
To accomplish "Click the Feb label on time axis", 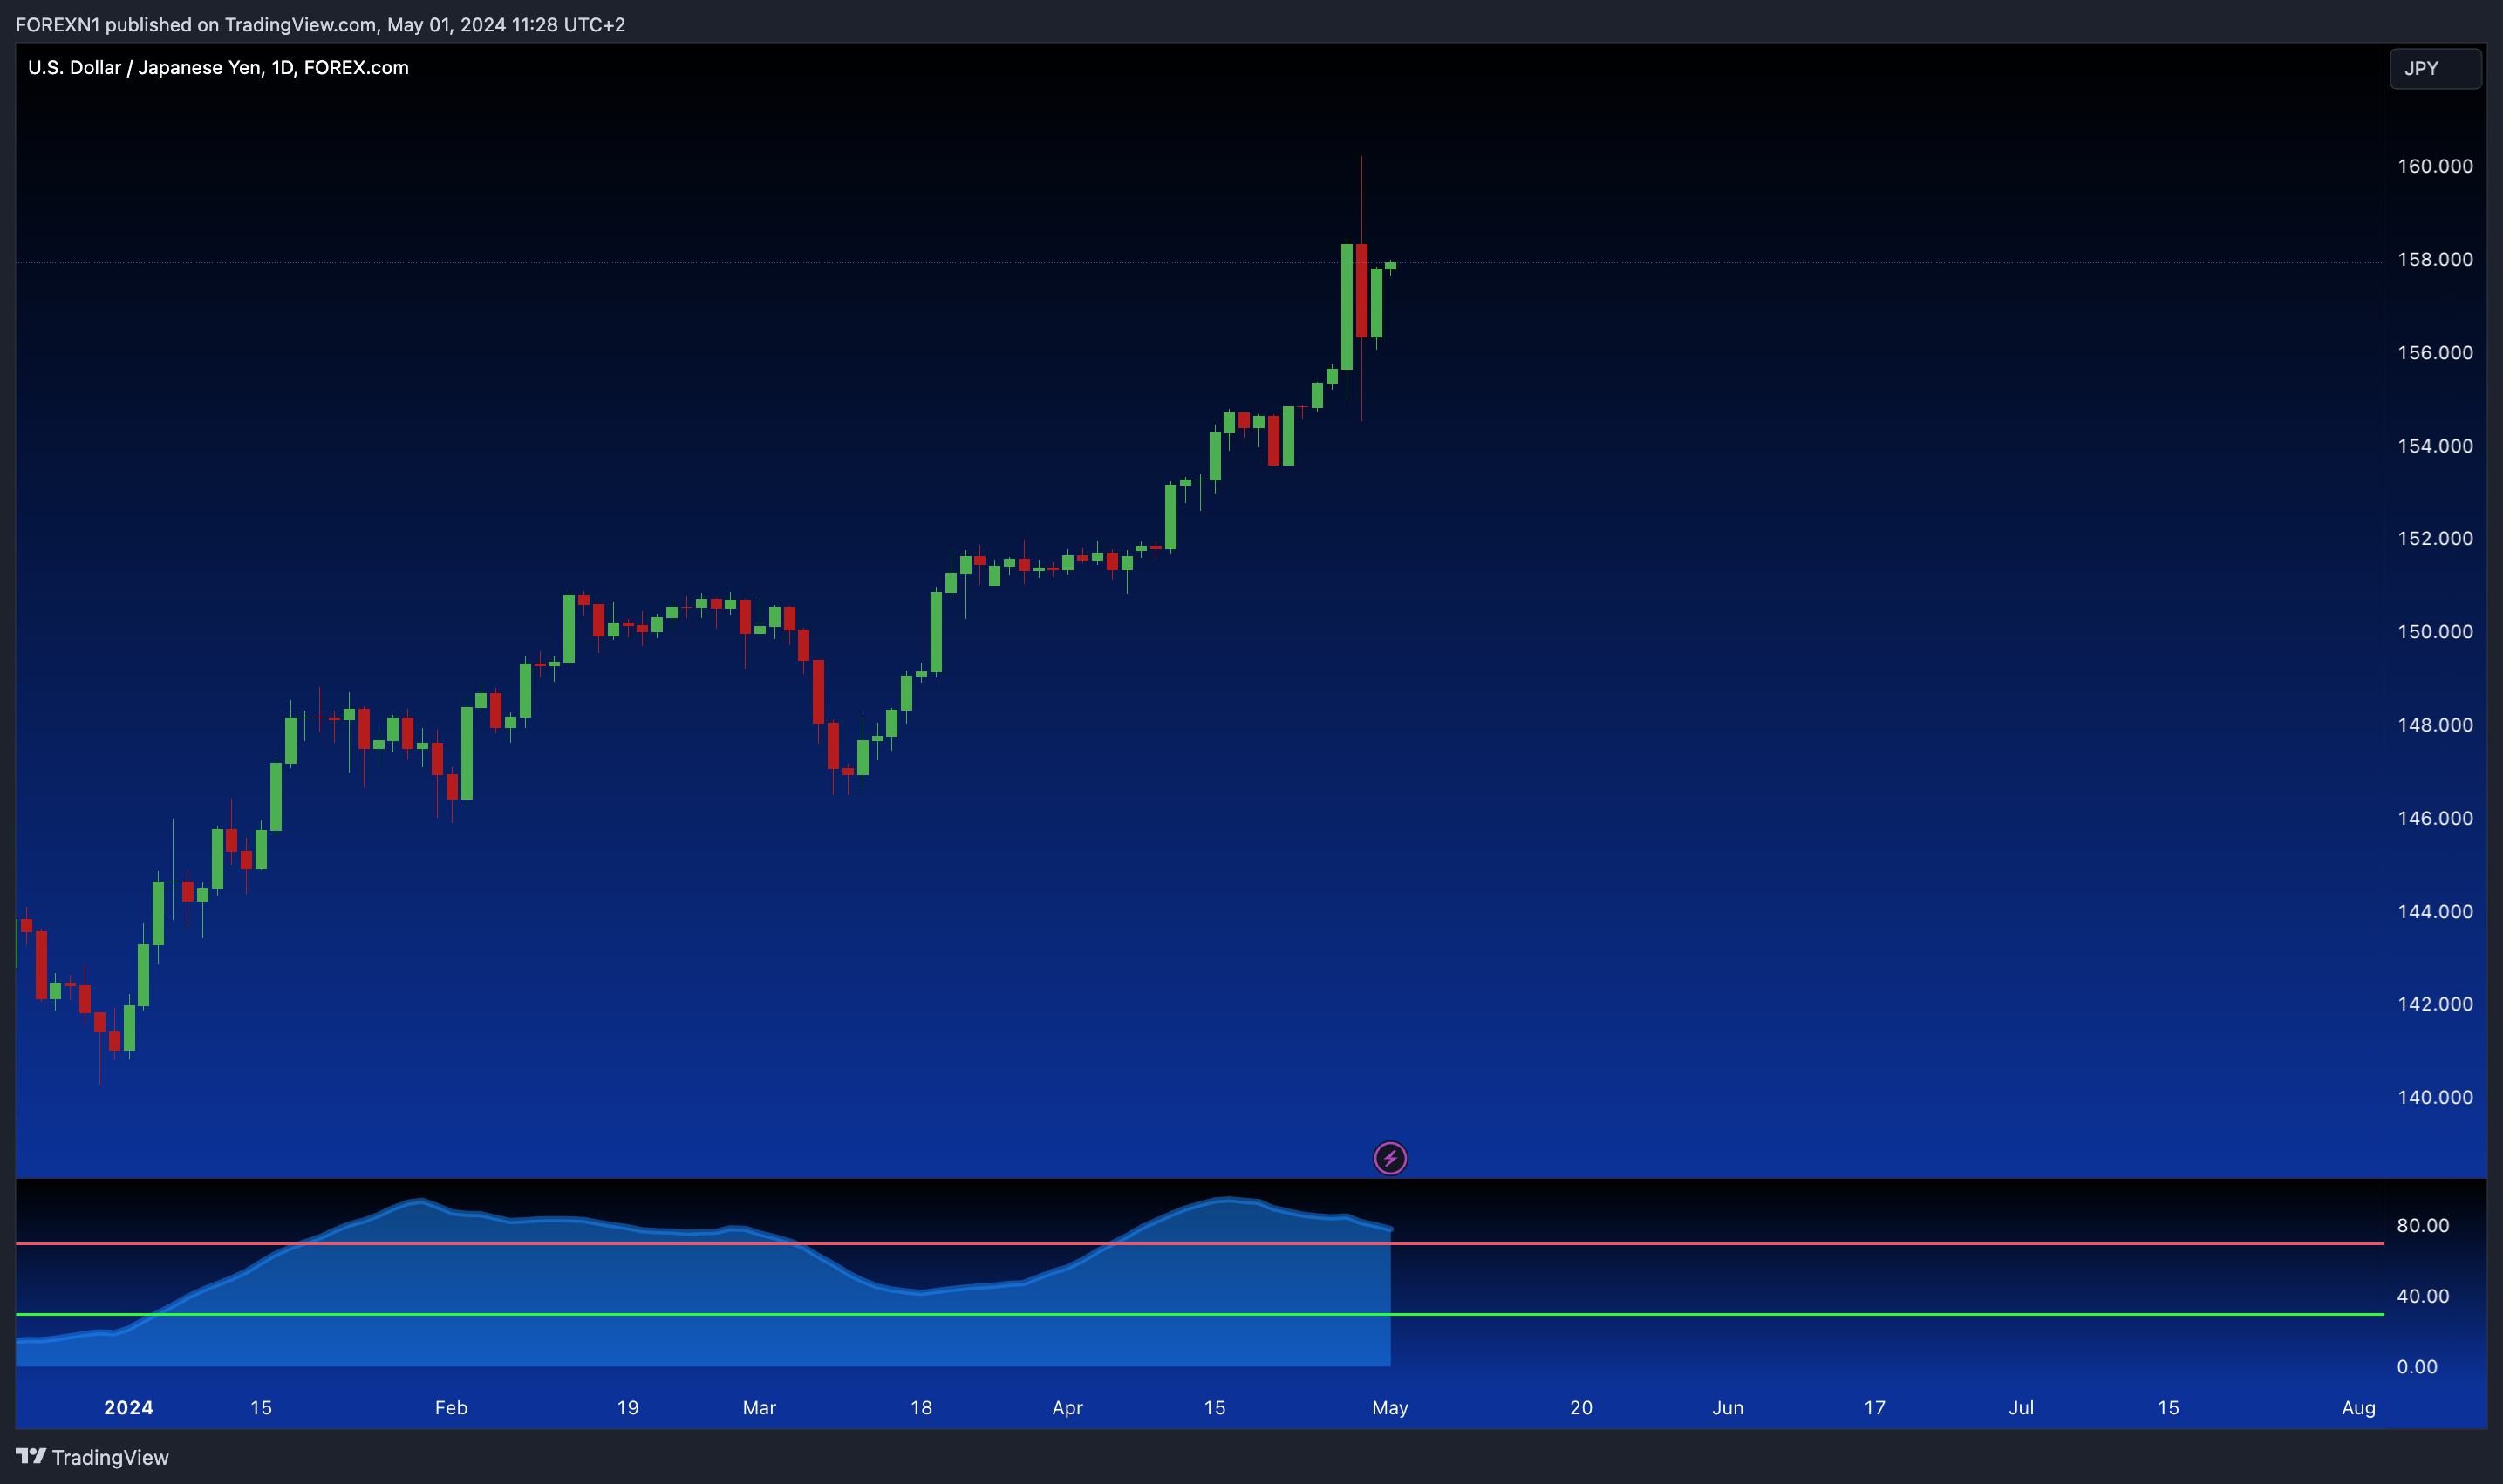I will pos(451,1407).
